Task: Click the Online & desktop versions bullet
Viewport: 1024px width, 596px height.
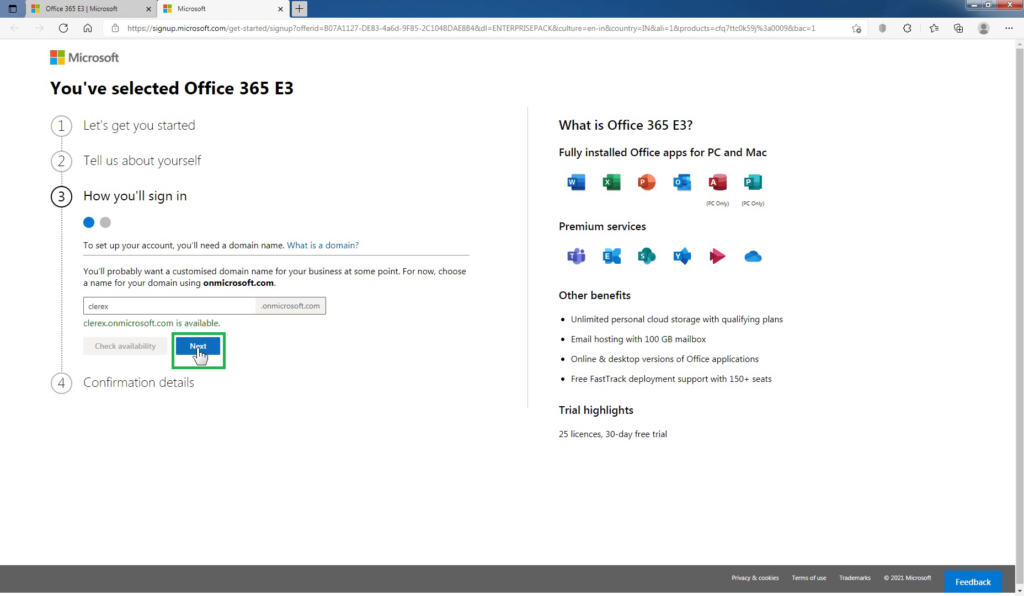Action: [x=665, y=359]
